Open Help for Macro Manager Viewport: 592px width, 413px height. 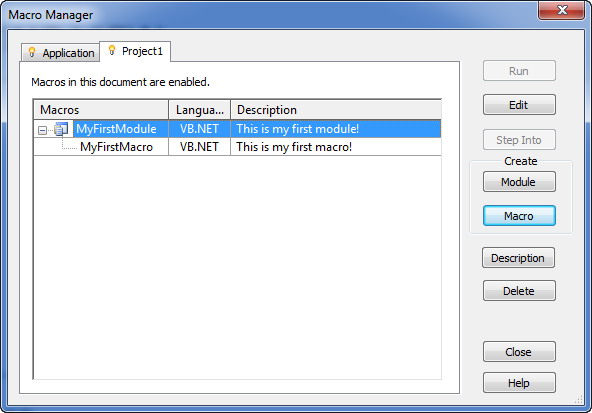click(x=519, y=383)
